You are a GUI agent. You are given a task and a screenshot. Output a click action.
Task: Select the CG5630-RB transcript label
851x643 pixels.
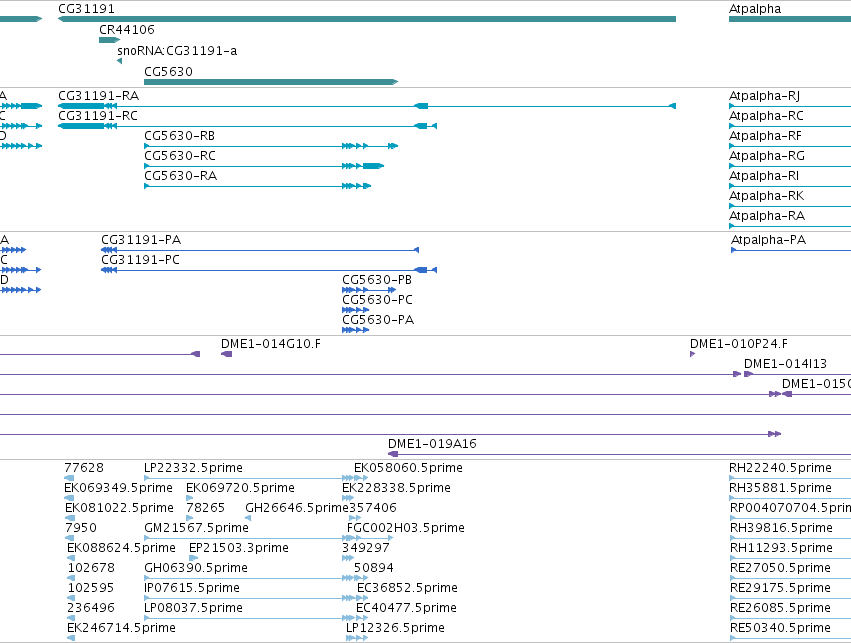179,136
